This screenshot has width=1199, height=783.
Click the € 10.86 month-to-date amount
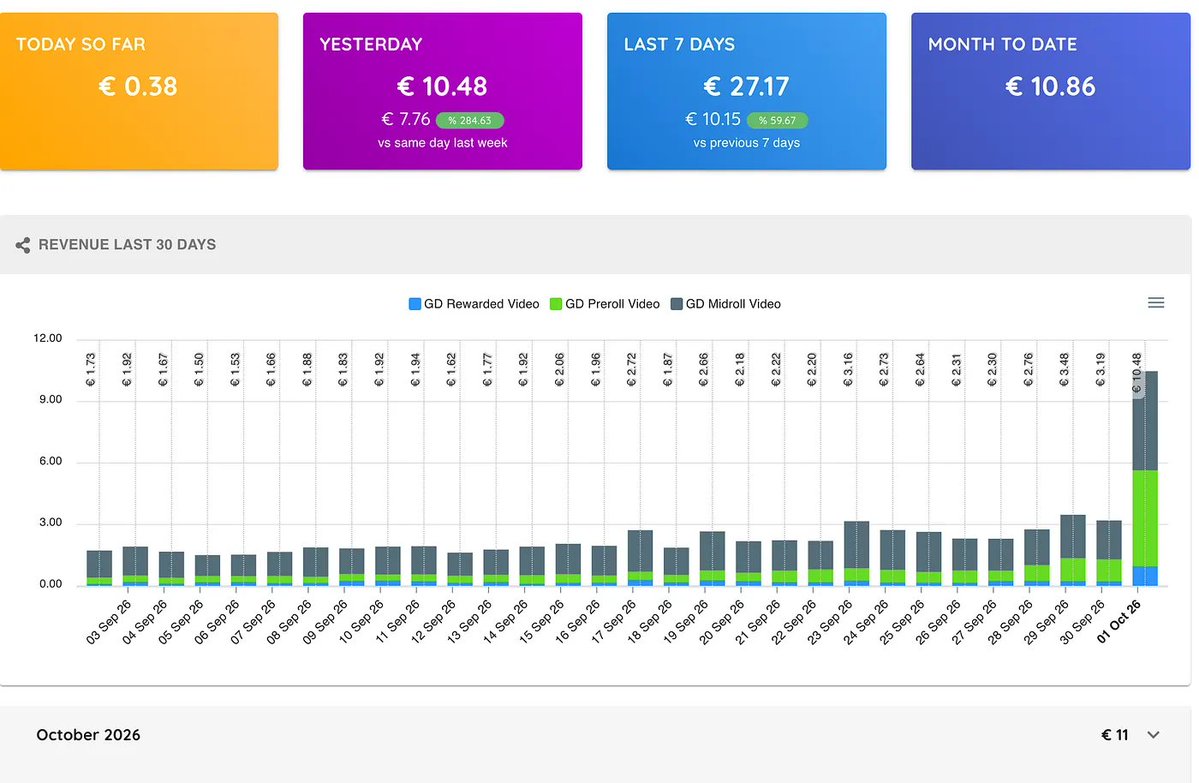coord(1051,86)
